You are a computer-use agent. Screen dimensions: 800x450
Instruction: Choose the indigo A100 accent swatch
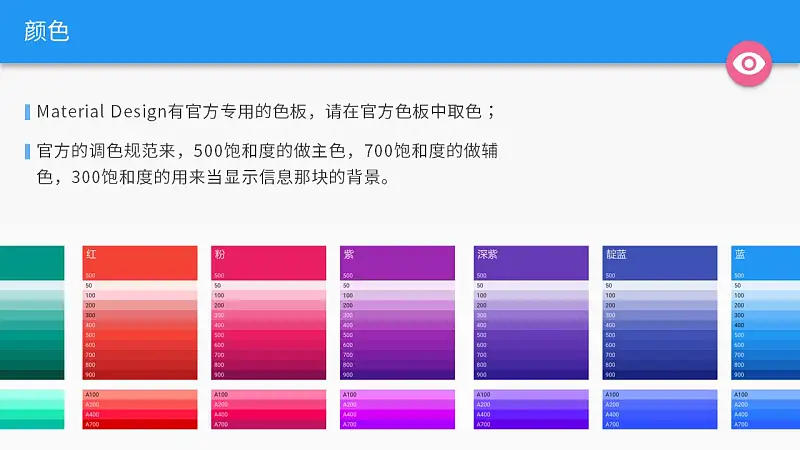tap(660, 394)
